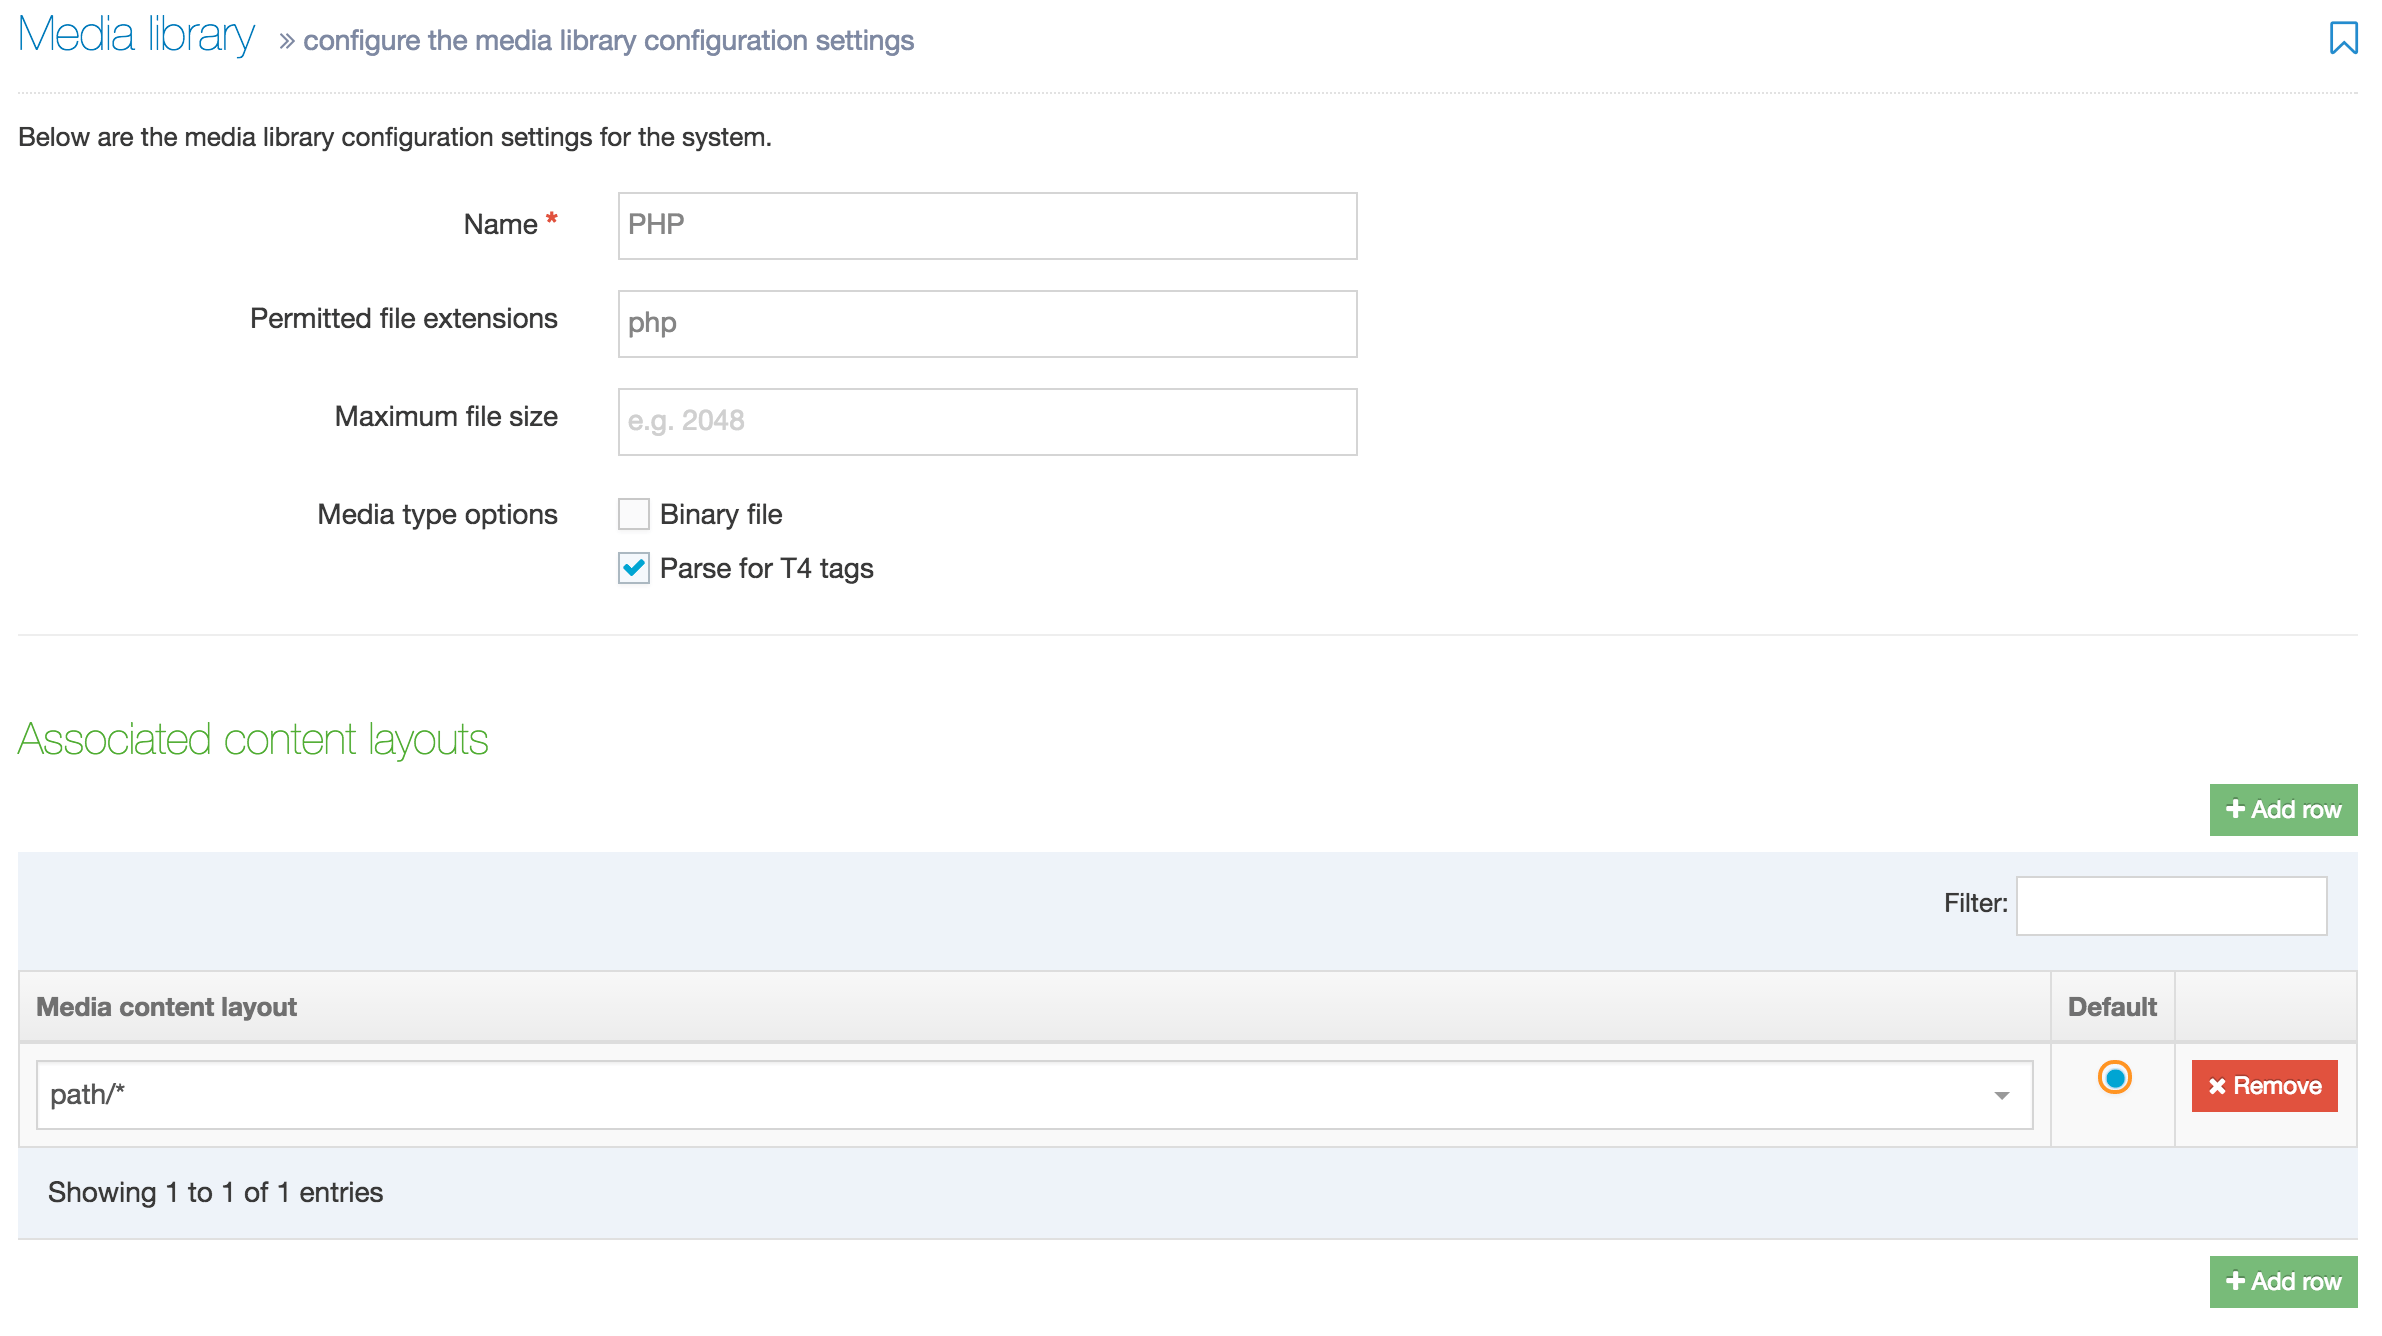The width and height of the screenshot is (2382, 1336).
Task: Click the plus icon on bottom Add row
Action: [2236, 1281]
